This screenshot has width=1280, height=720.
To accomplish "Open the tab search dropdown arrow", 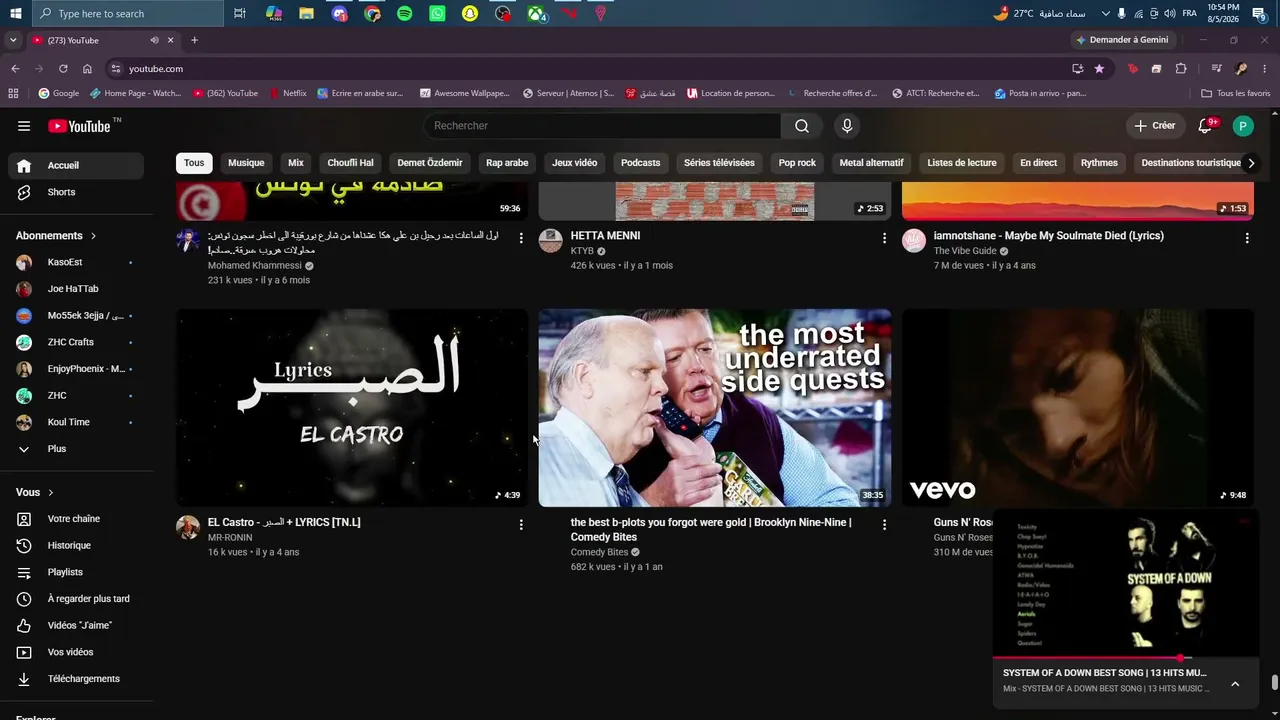I will coord(13,40).
